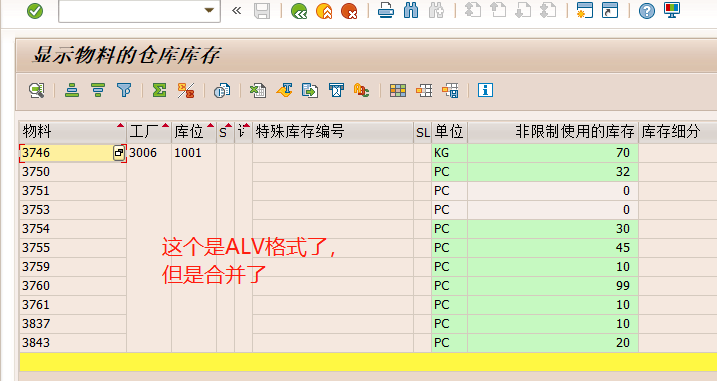Click the KG unit cell
The width and height of the screenshot is (717, 381).
(449, 153)
